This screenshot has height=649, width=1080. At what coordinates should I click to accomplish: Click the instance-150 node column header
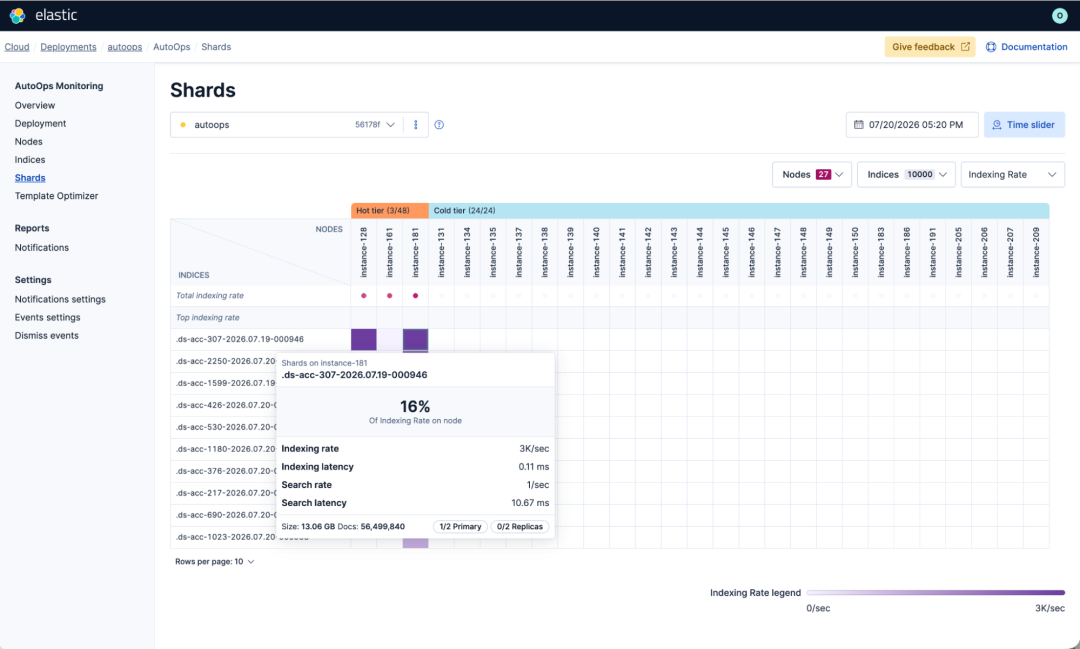855,252
